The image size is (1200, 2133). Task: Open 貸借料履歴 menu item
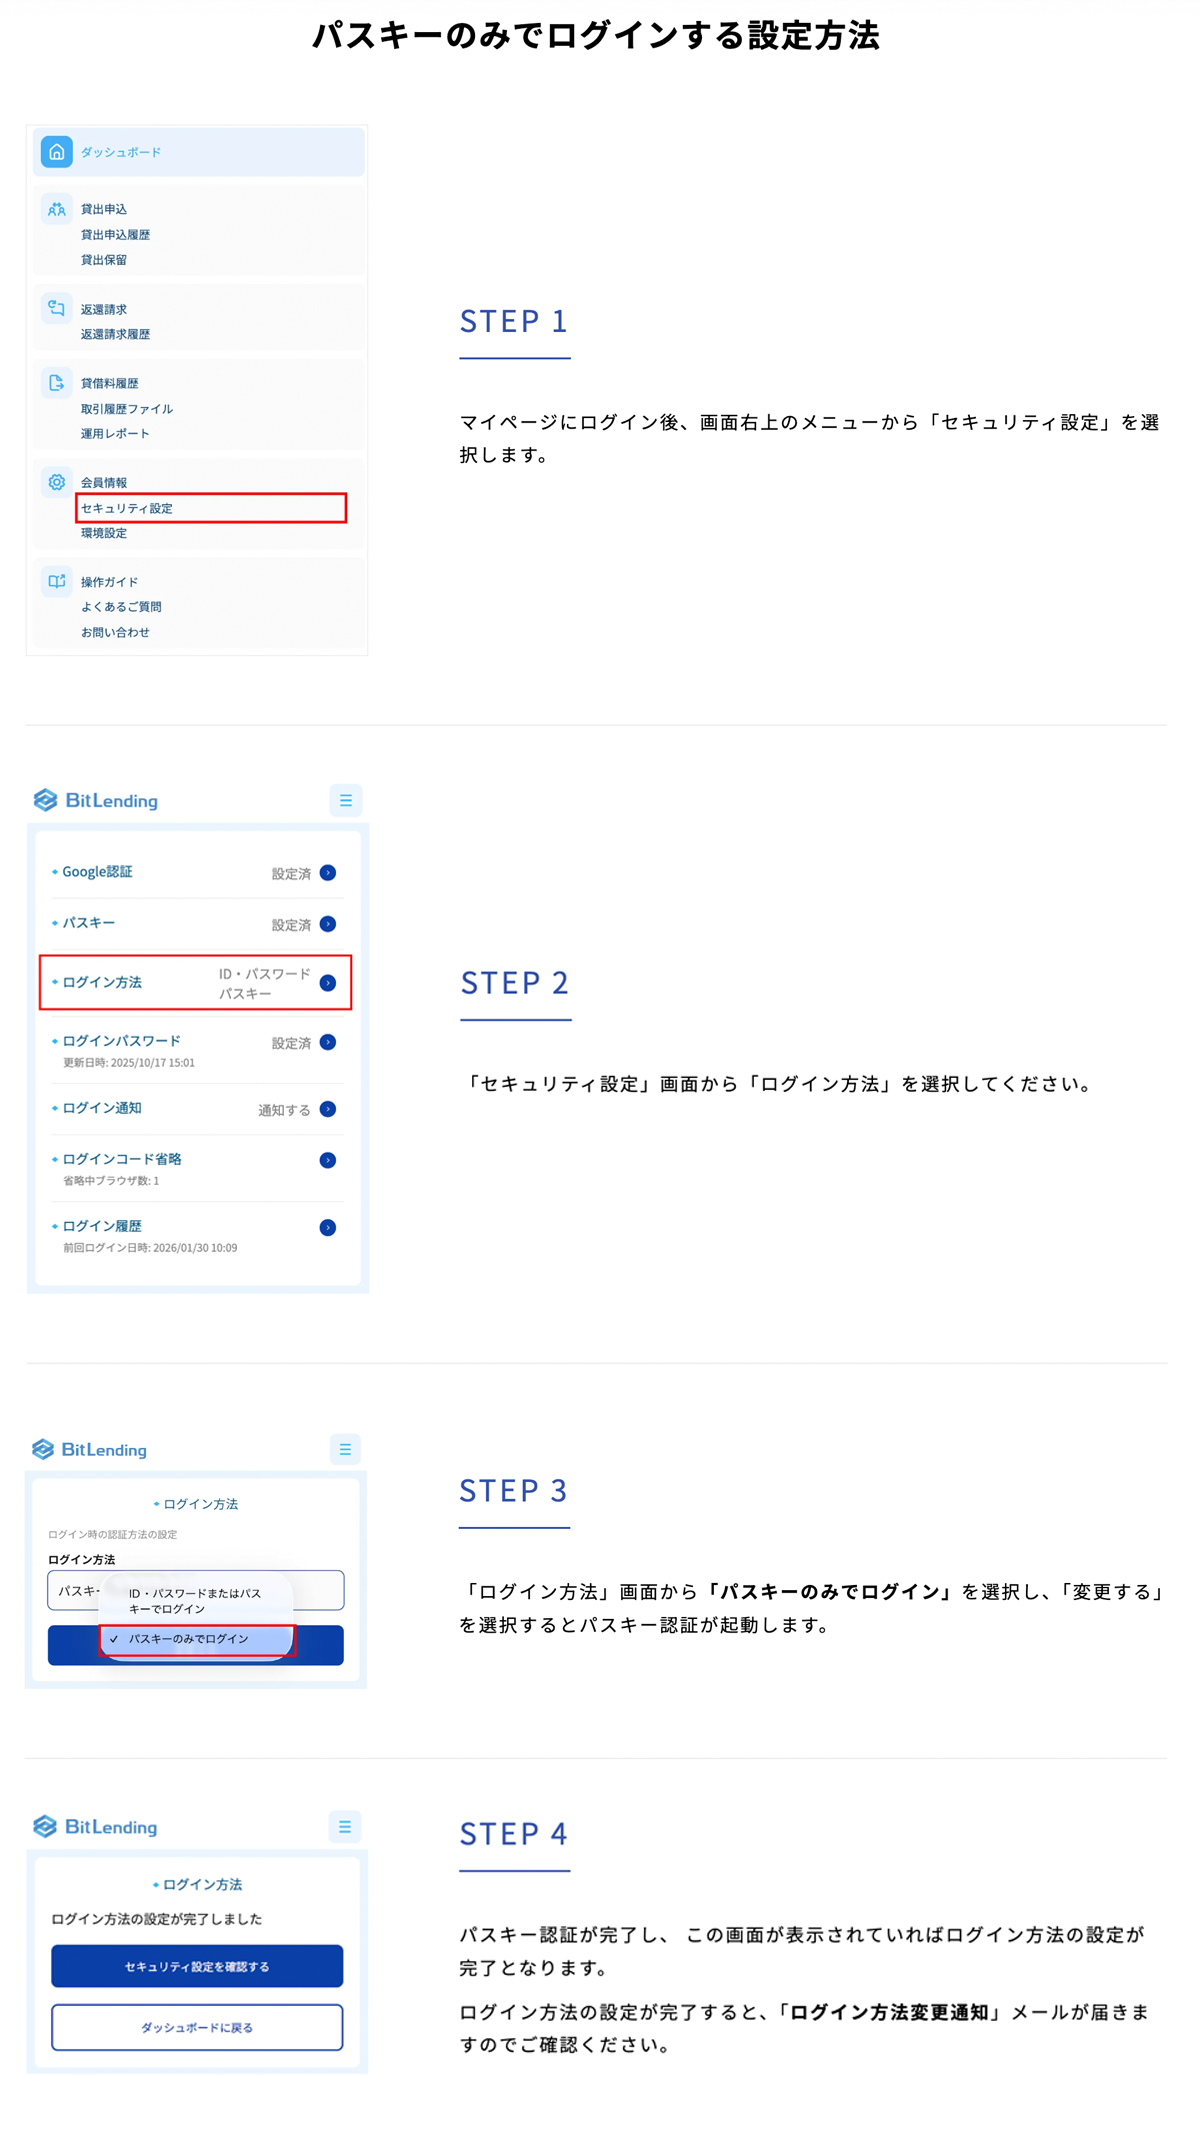coord(109,383)
